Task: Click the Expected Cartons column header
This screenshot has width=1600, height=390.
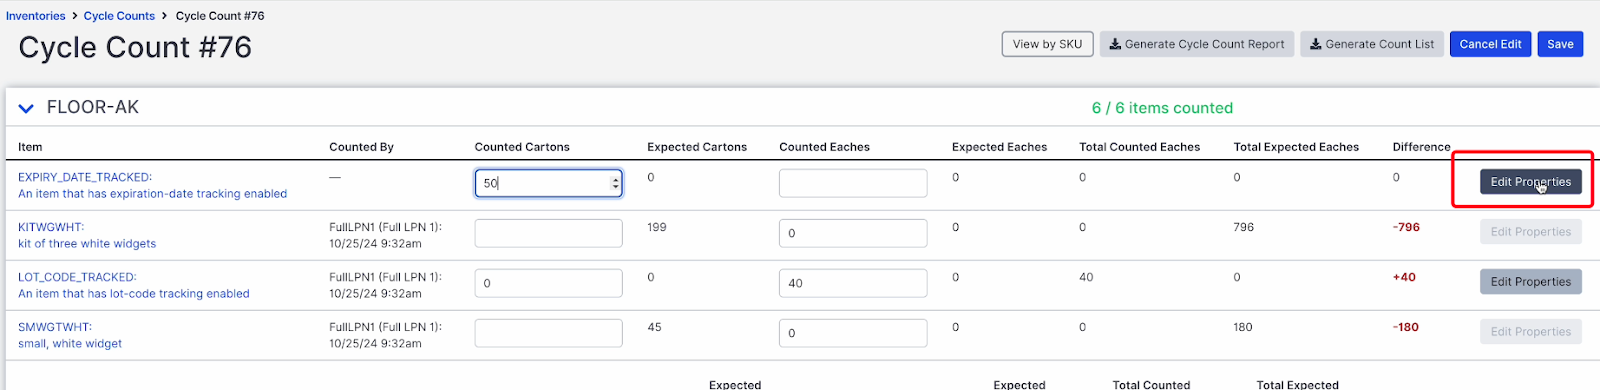Action: (x=697, y=147)
